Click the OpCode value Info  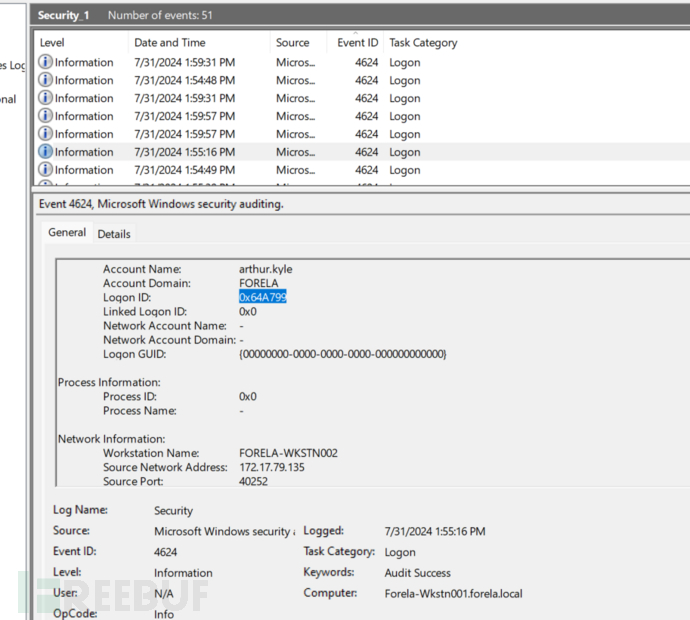164,614
